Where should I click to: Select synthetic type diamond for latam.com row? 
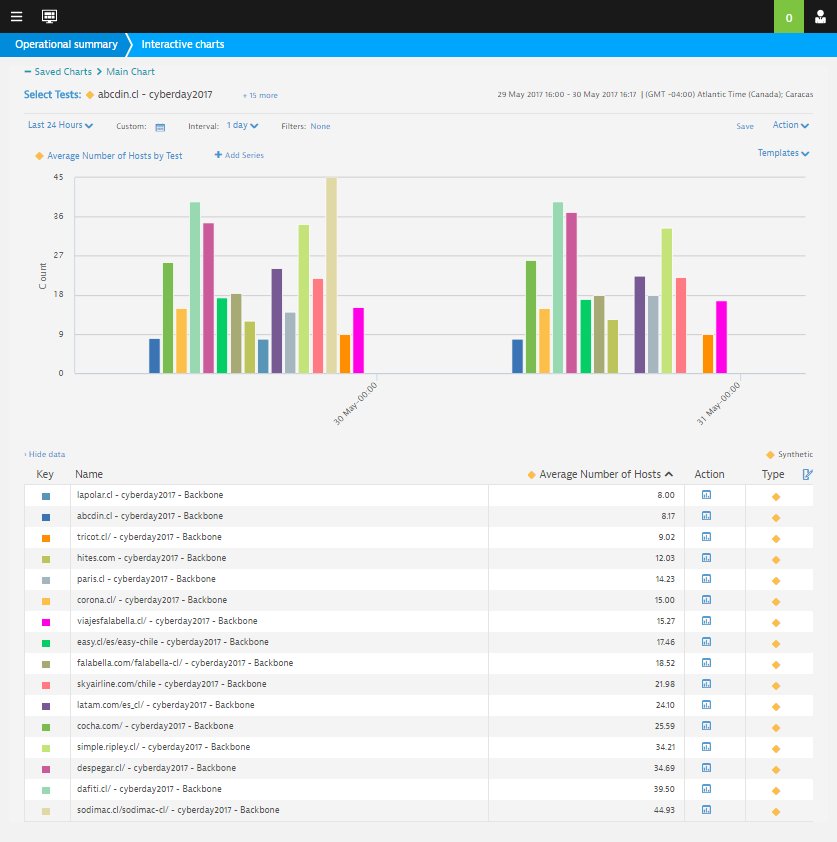coord(776,707)
